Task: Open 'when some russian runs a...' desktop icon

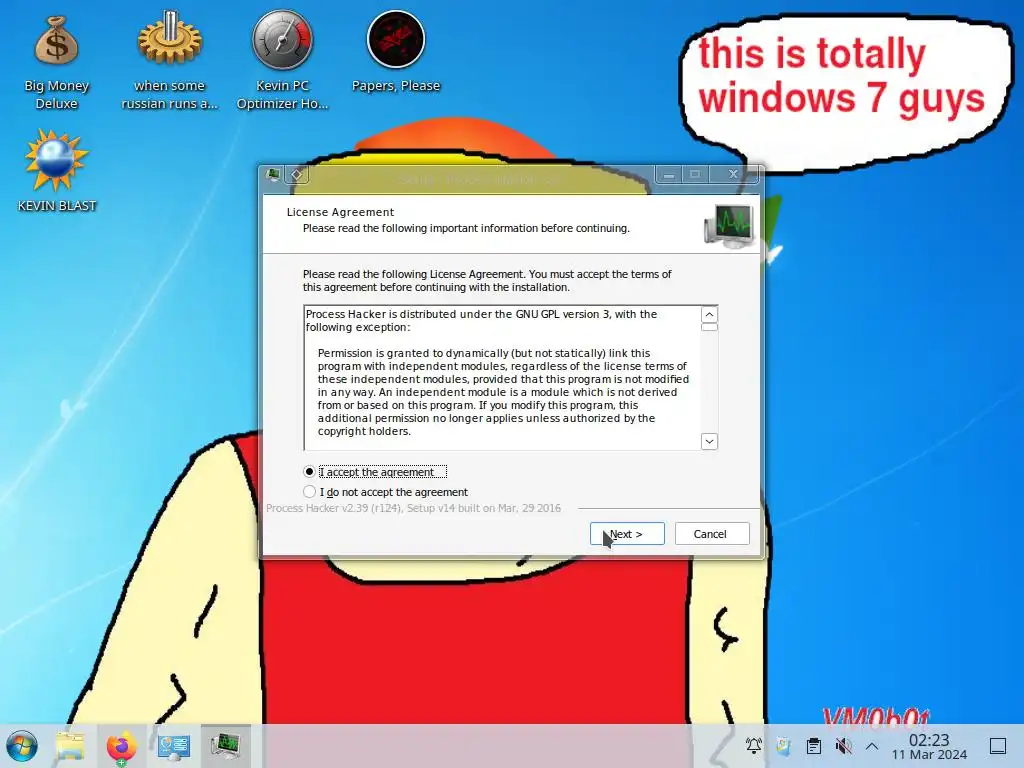Action: pyautogui.click(x=169, y=63)
